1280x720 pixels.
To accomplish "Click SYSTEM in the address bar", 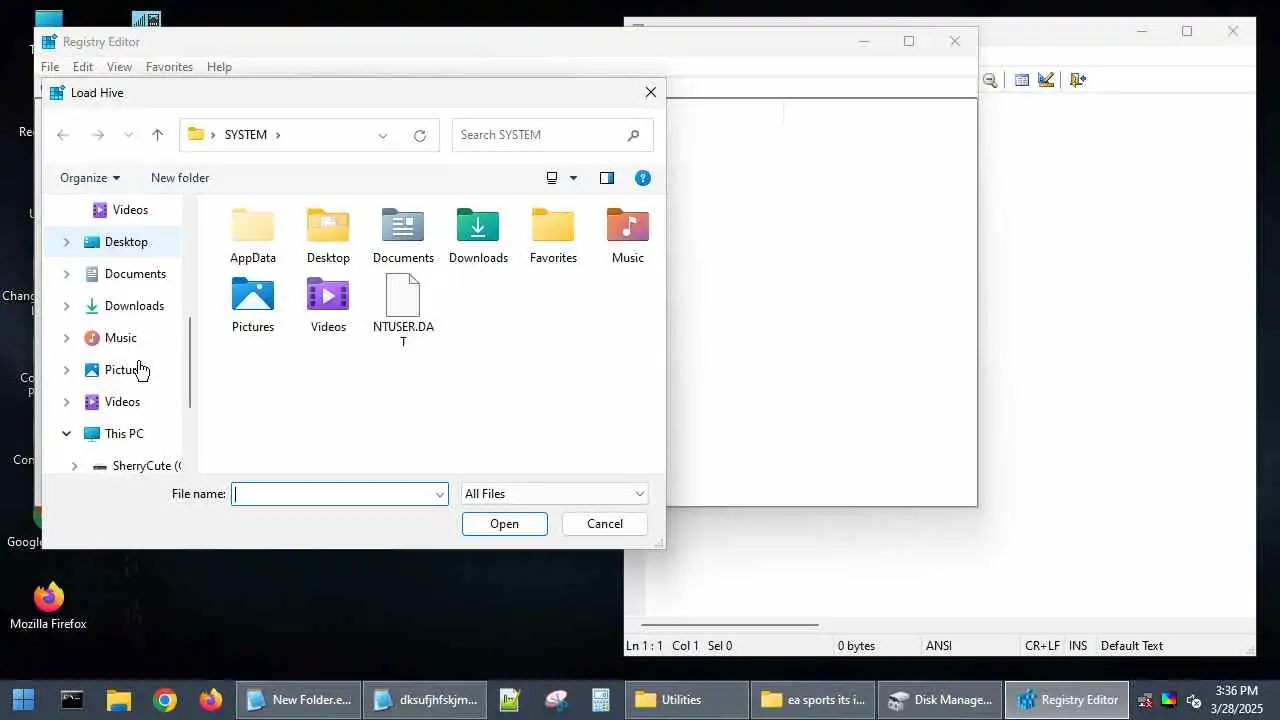I will click(245, 135).
